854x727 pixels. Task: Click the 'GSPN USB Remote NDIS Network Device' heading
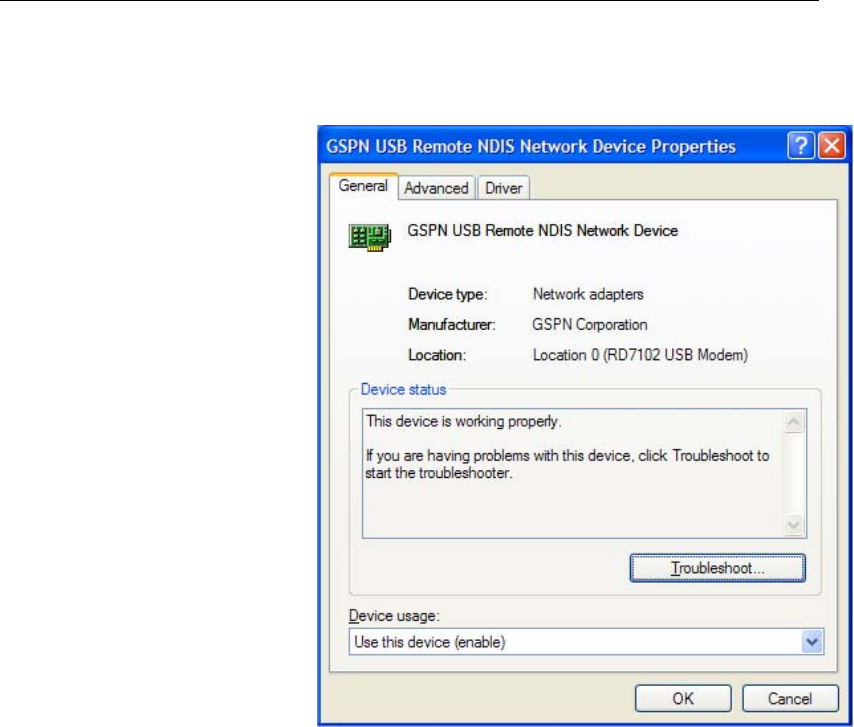click(542, 230)
